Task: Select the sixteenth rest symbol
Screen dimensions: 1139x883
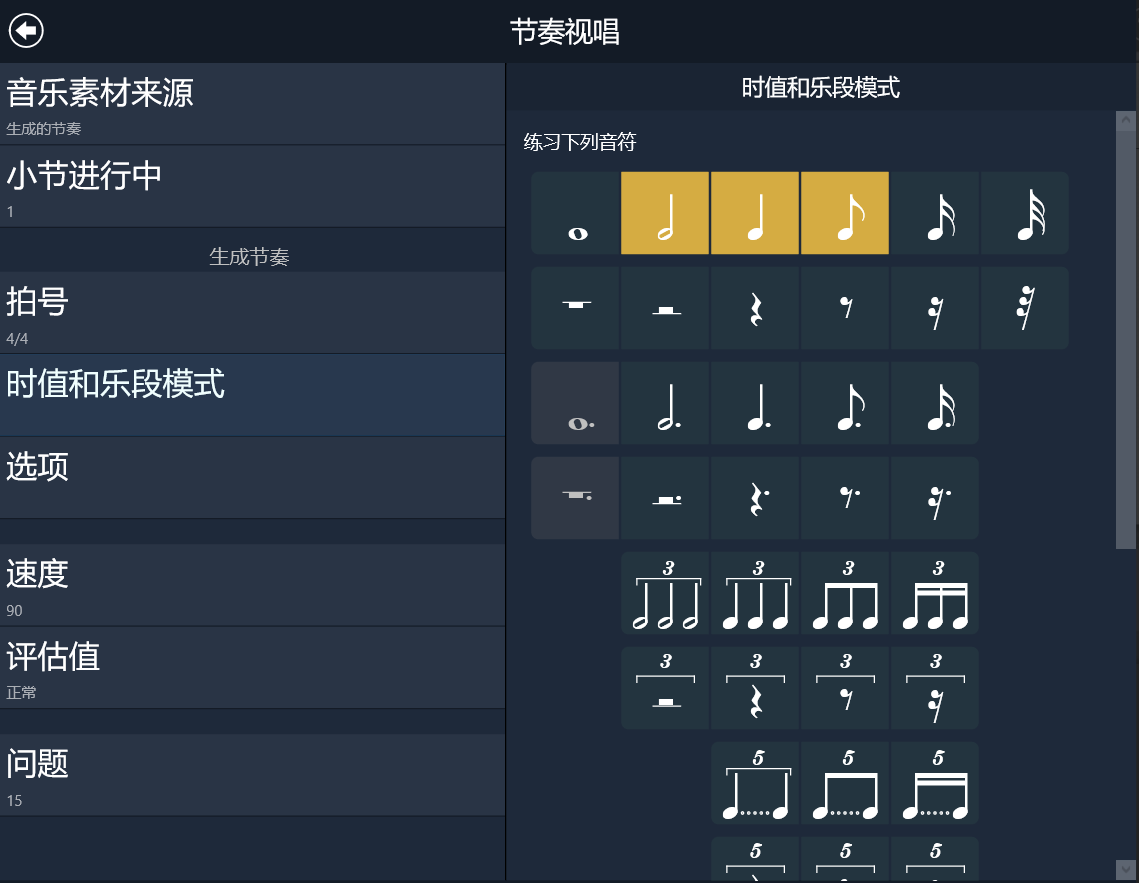Action: coord(935,308)
